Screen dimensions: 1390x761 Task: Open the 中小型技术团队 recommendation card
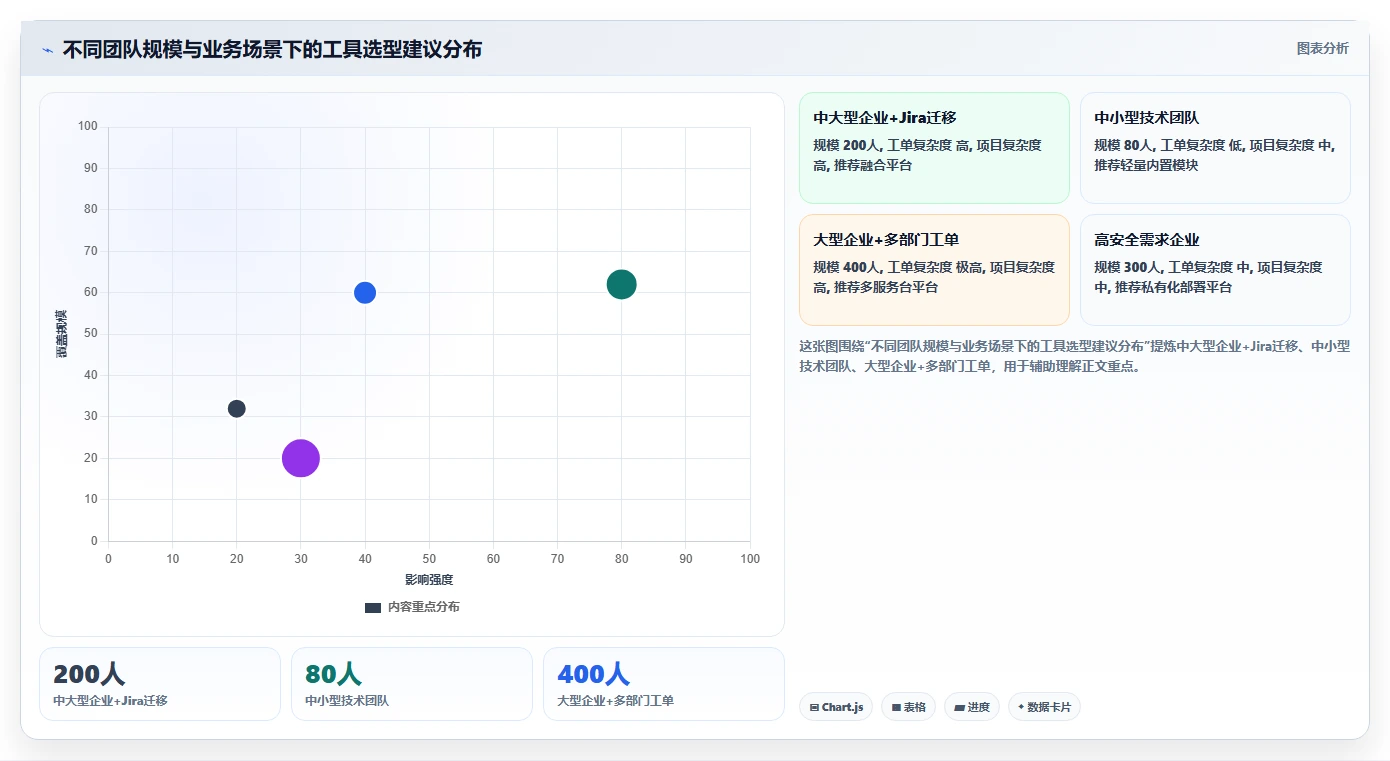click(1215, 148)
